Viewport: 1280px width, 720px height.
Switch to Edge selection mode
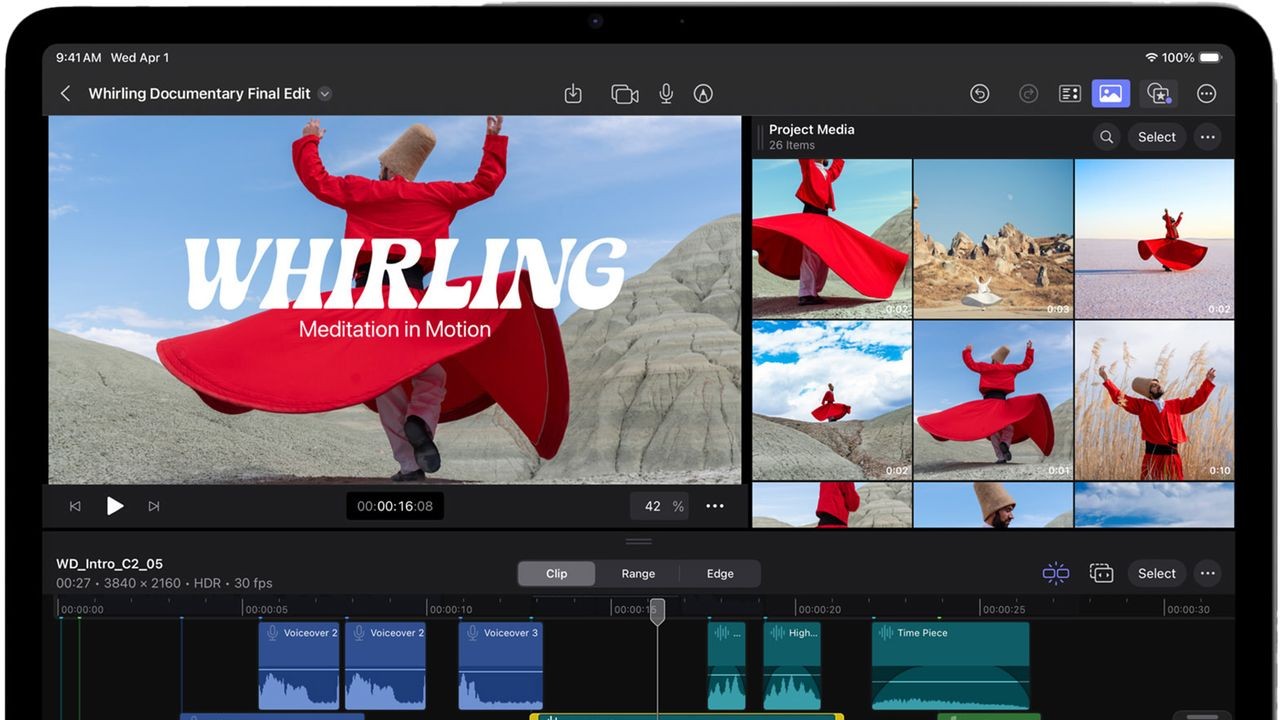720,573
